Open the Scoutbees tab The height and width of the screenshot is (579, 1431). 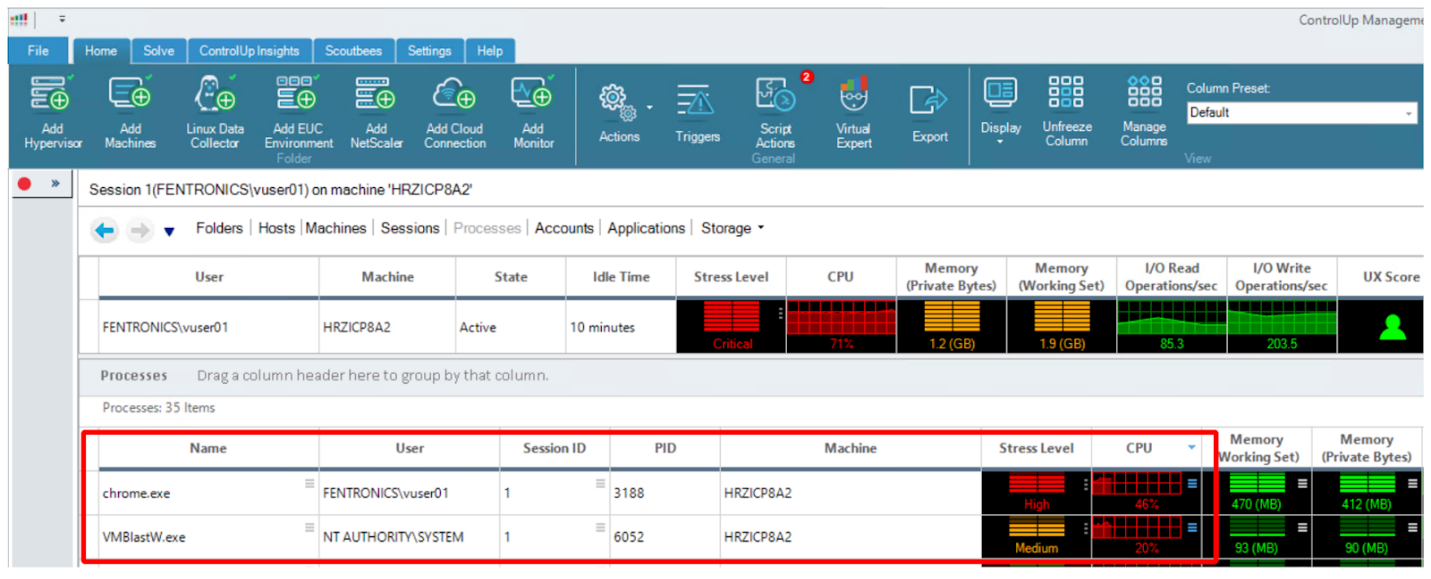(x=353, y=51)
